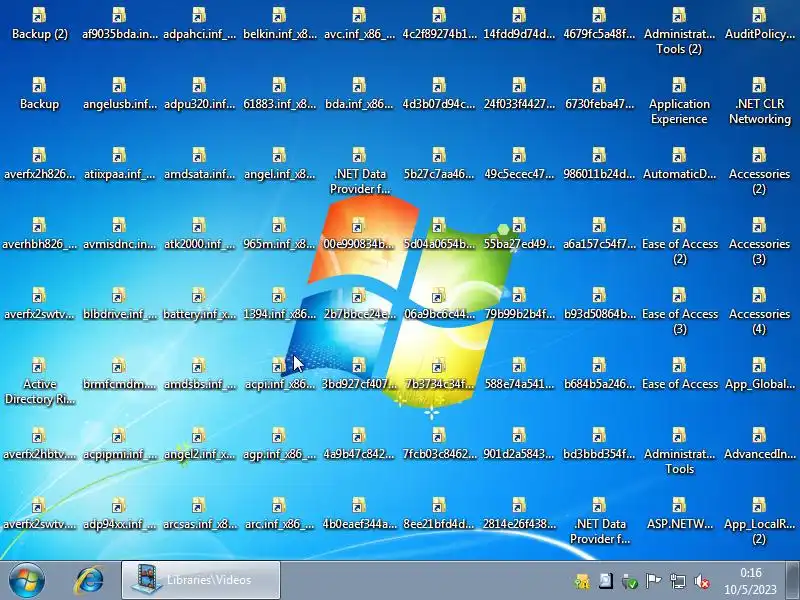Select the af9035bda.in... shortcut icon
Screen dimensions: 800x600
[119, 24]
